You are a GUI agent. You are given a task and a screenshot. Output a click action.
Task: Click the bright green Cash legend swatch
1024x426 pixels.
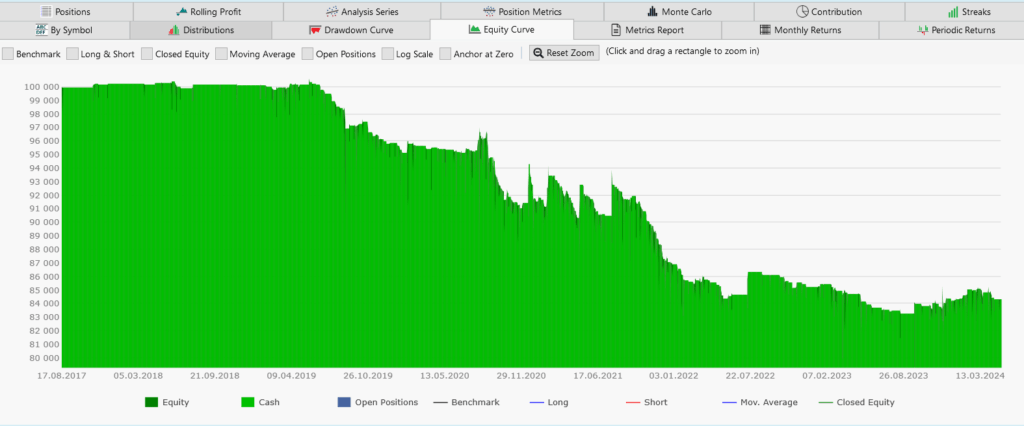[248, 402]
